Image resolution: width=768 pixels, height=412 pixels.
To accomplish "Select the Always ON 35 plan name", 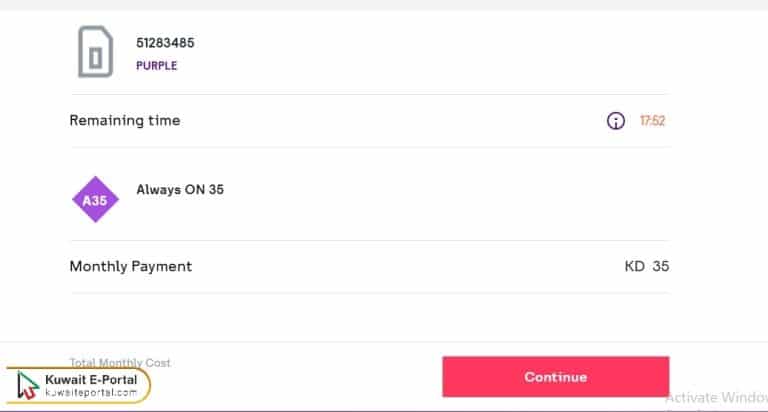I will coord(180,189).
